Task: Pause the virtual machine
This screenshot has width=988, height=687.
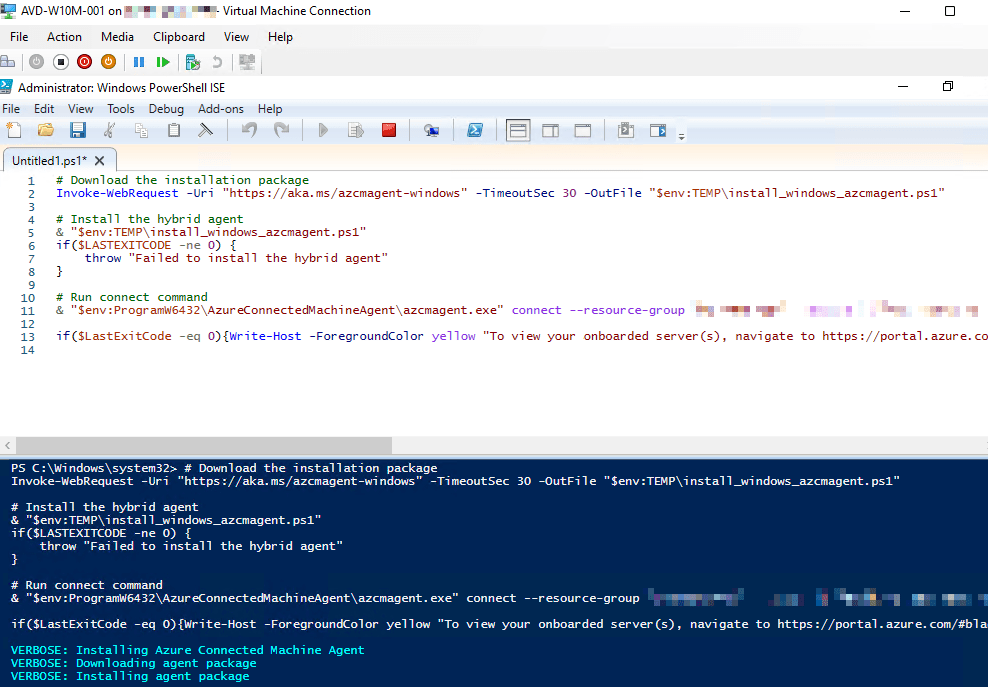Action: click(x=139, y=62)
